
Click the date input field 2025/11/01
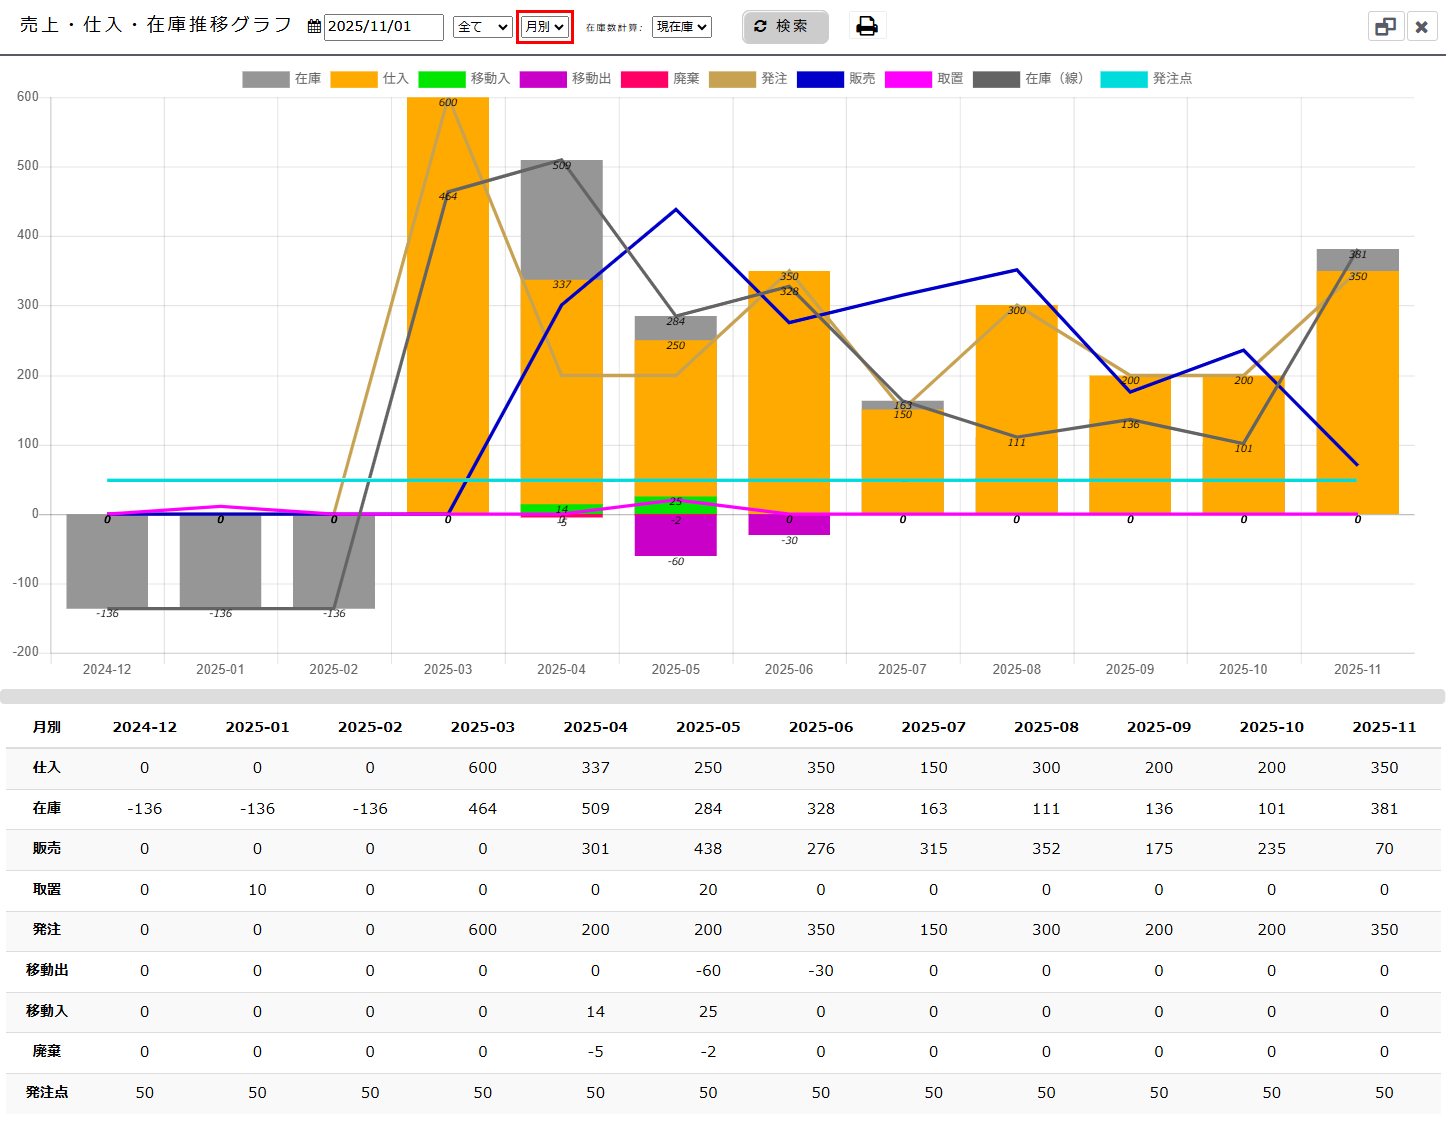pos(384,27)
